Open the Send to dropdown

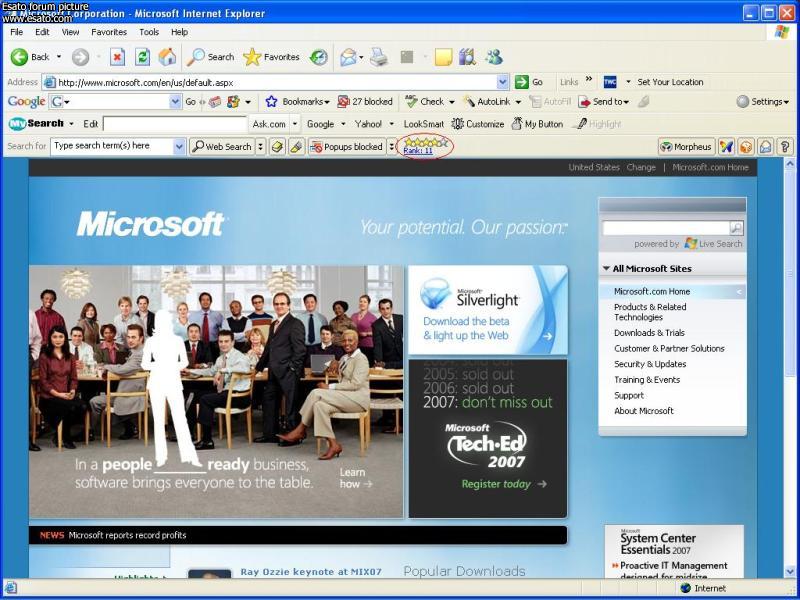[604, 102]
